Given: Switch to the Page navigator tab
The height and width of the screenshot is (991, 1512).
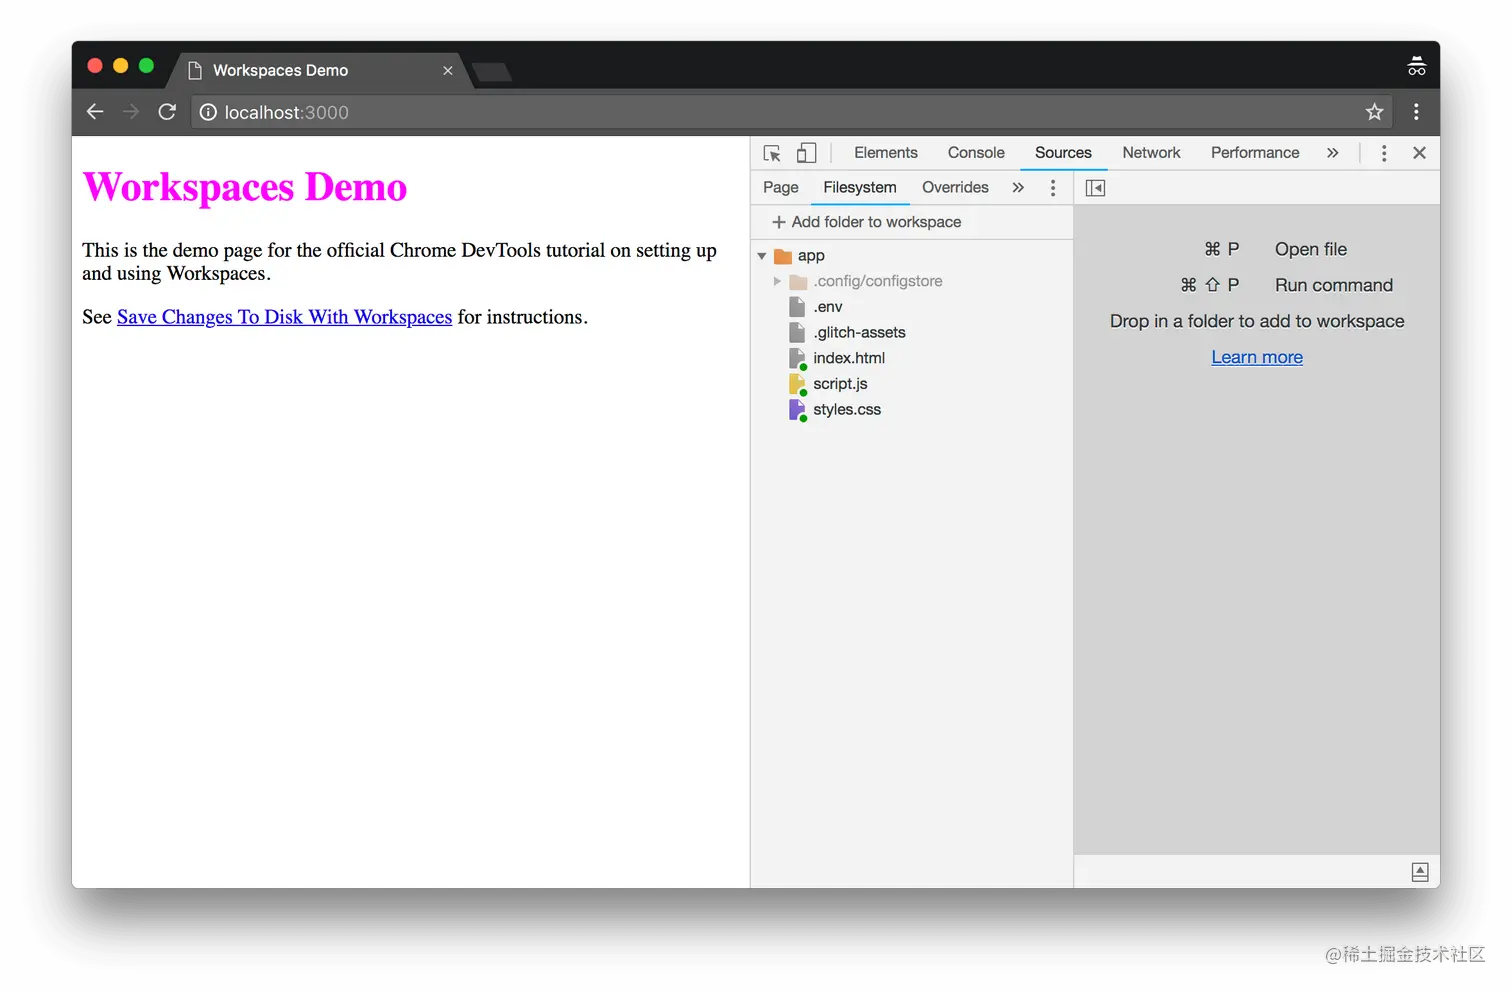Looking at the screenshot, I should [x=780, y=188].
